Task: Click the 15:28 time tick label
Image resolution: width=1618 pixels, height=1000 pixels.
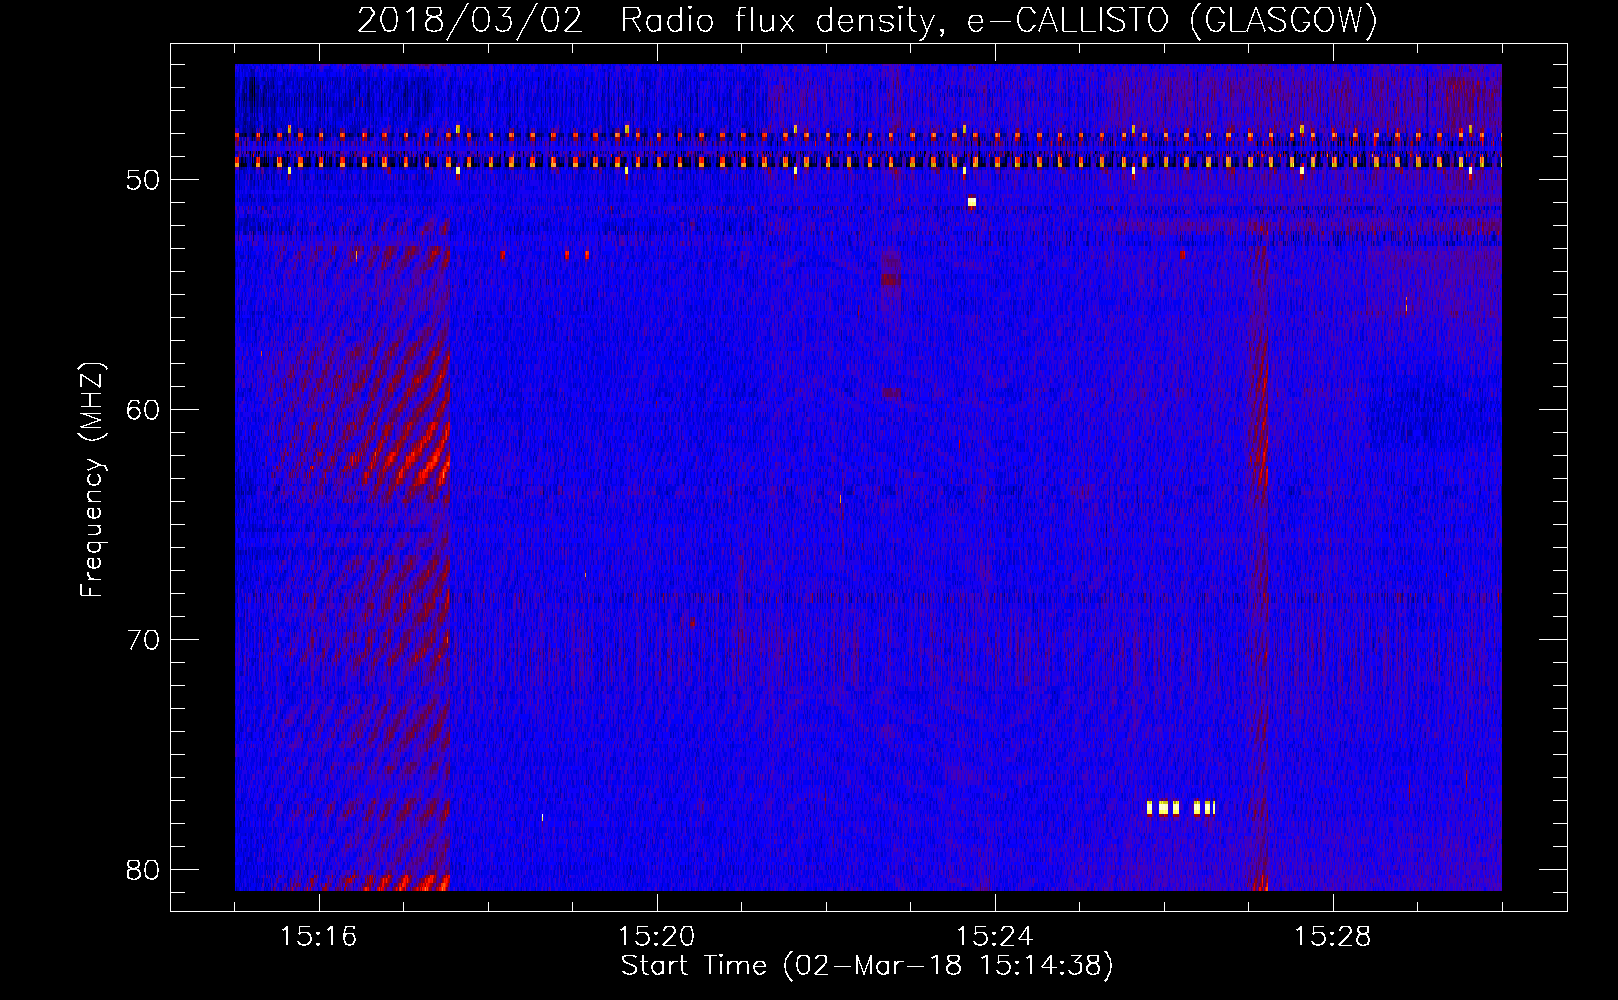Action: point(1332,937)
